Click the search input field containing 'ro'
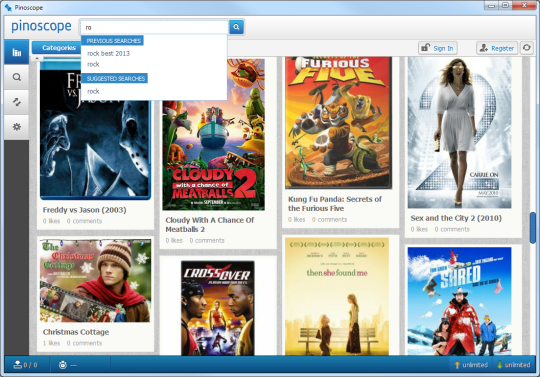 point(154,27)
